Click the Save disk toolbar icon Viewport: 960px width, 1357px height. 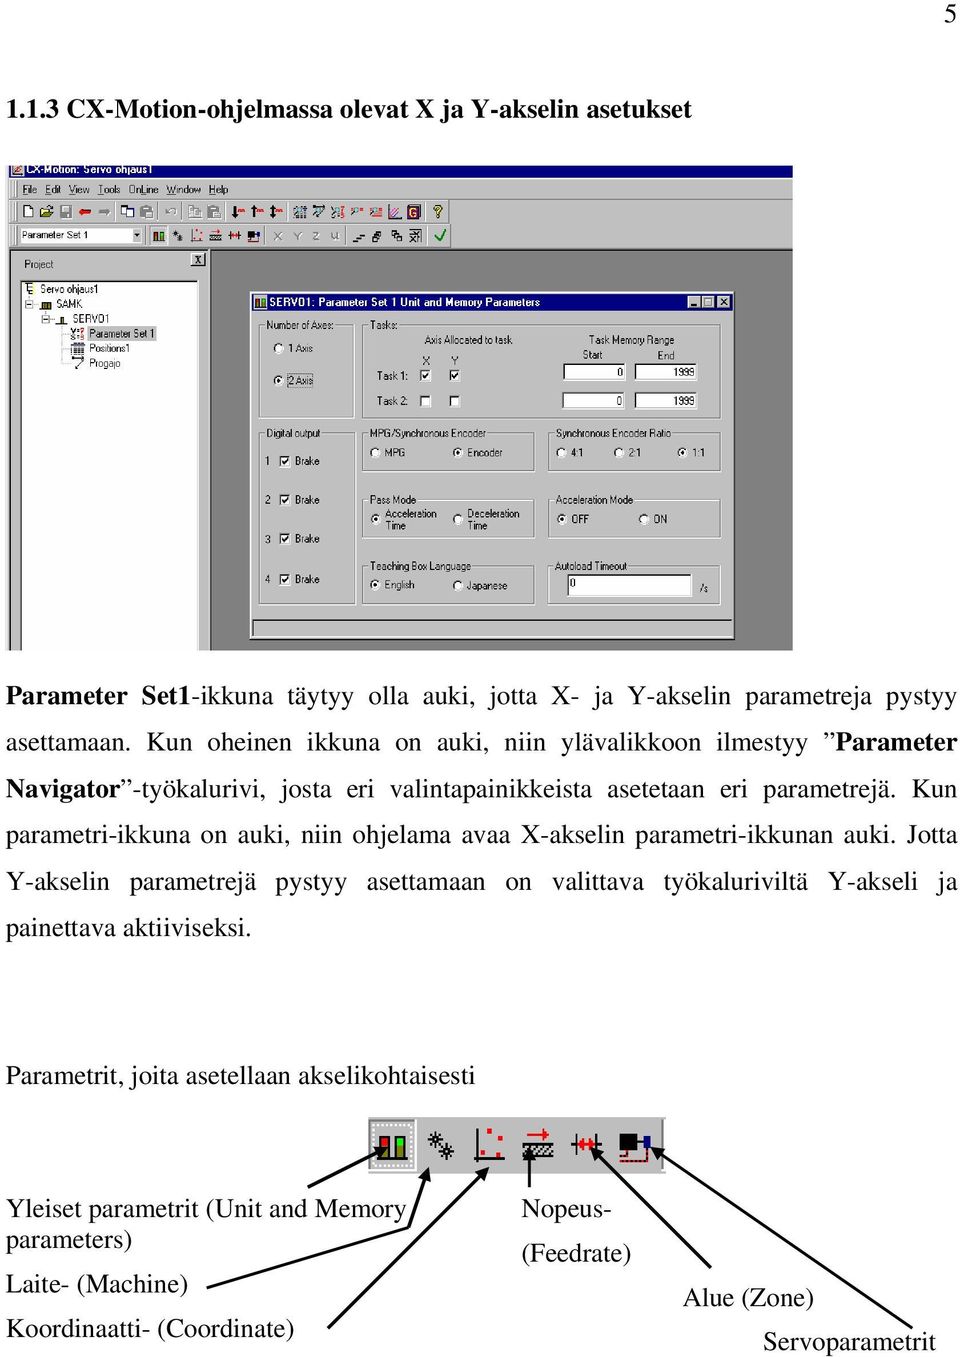click(x=65, y=211)
